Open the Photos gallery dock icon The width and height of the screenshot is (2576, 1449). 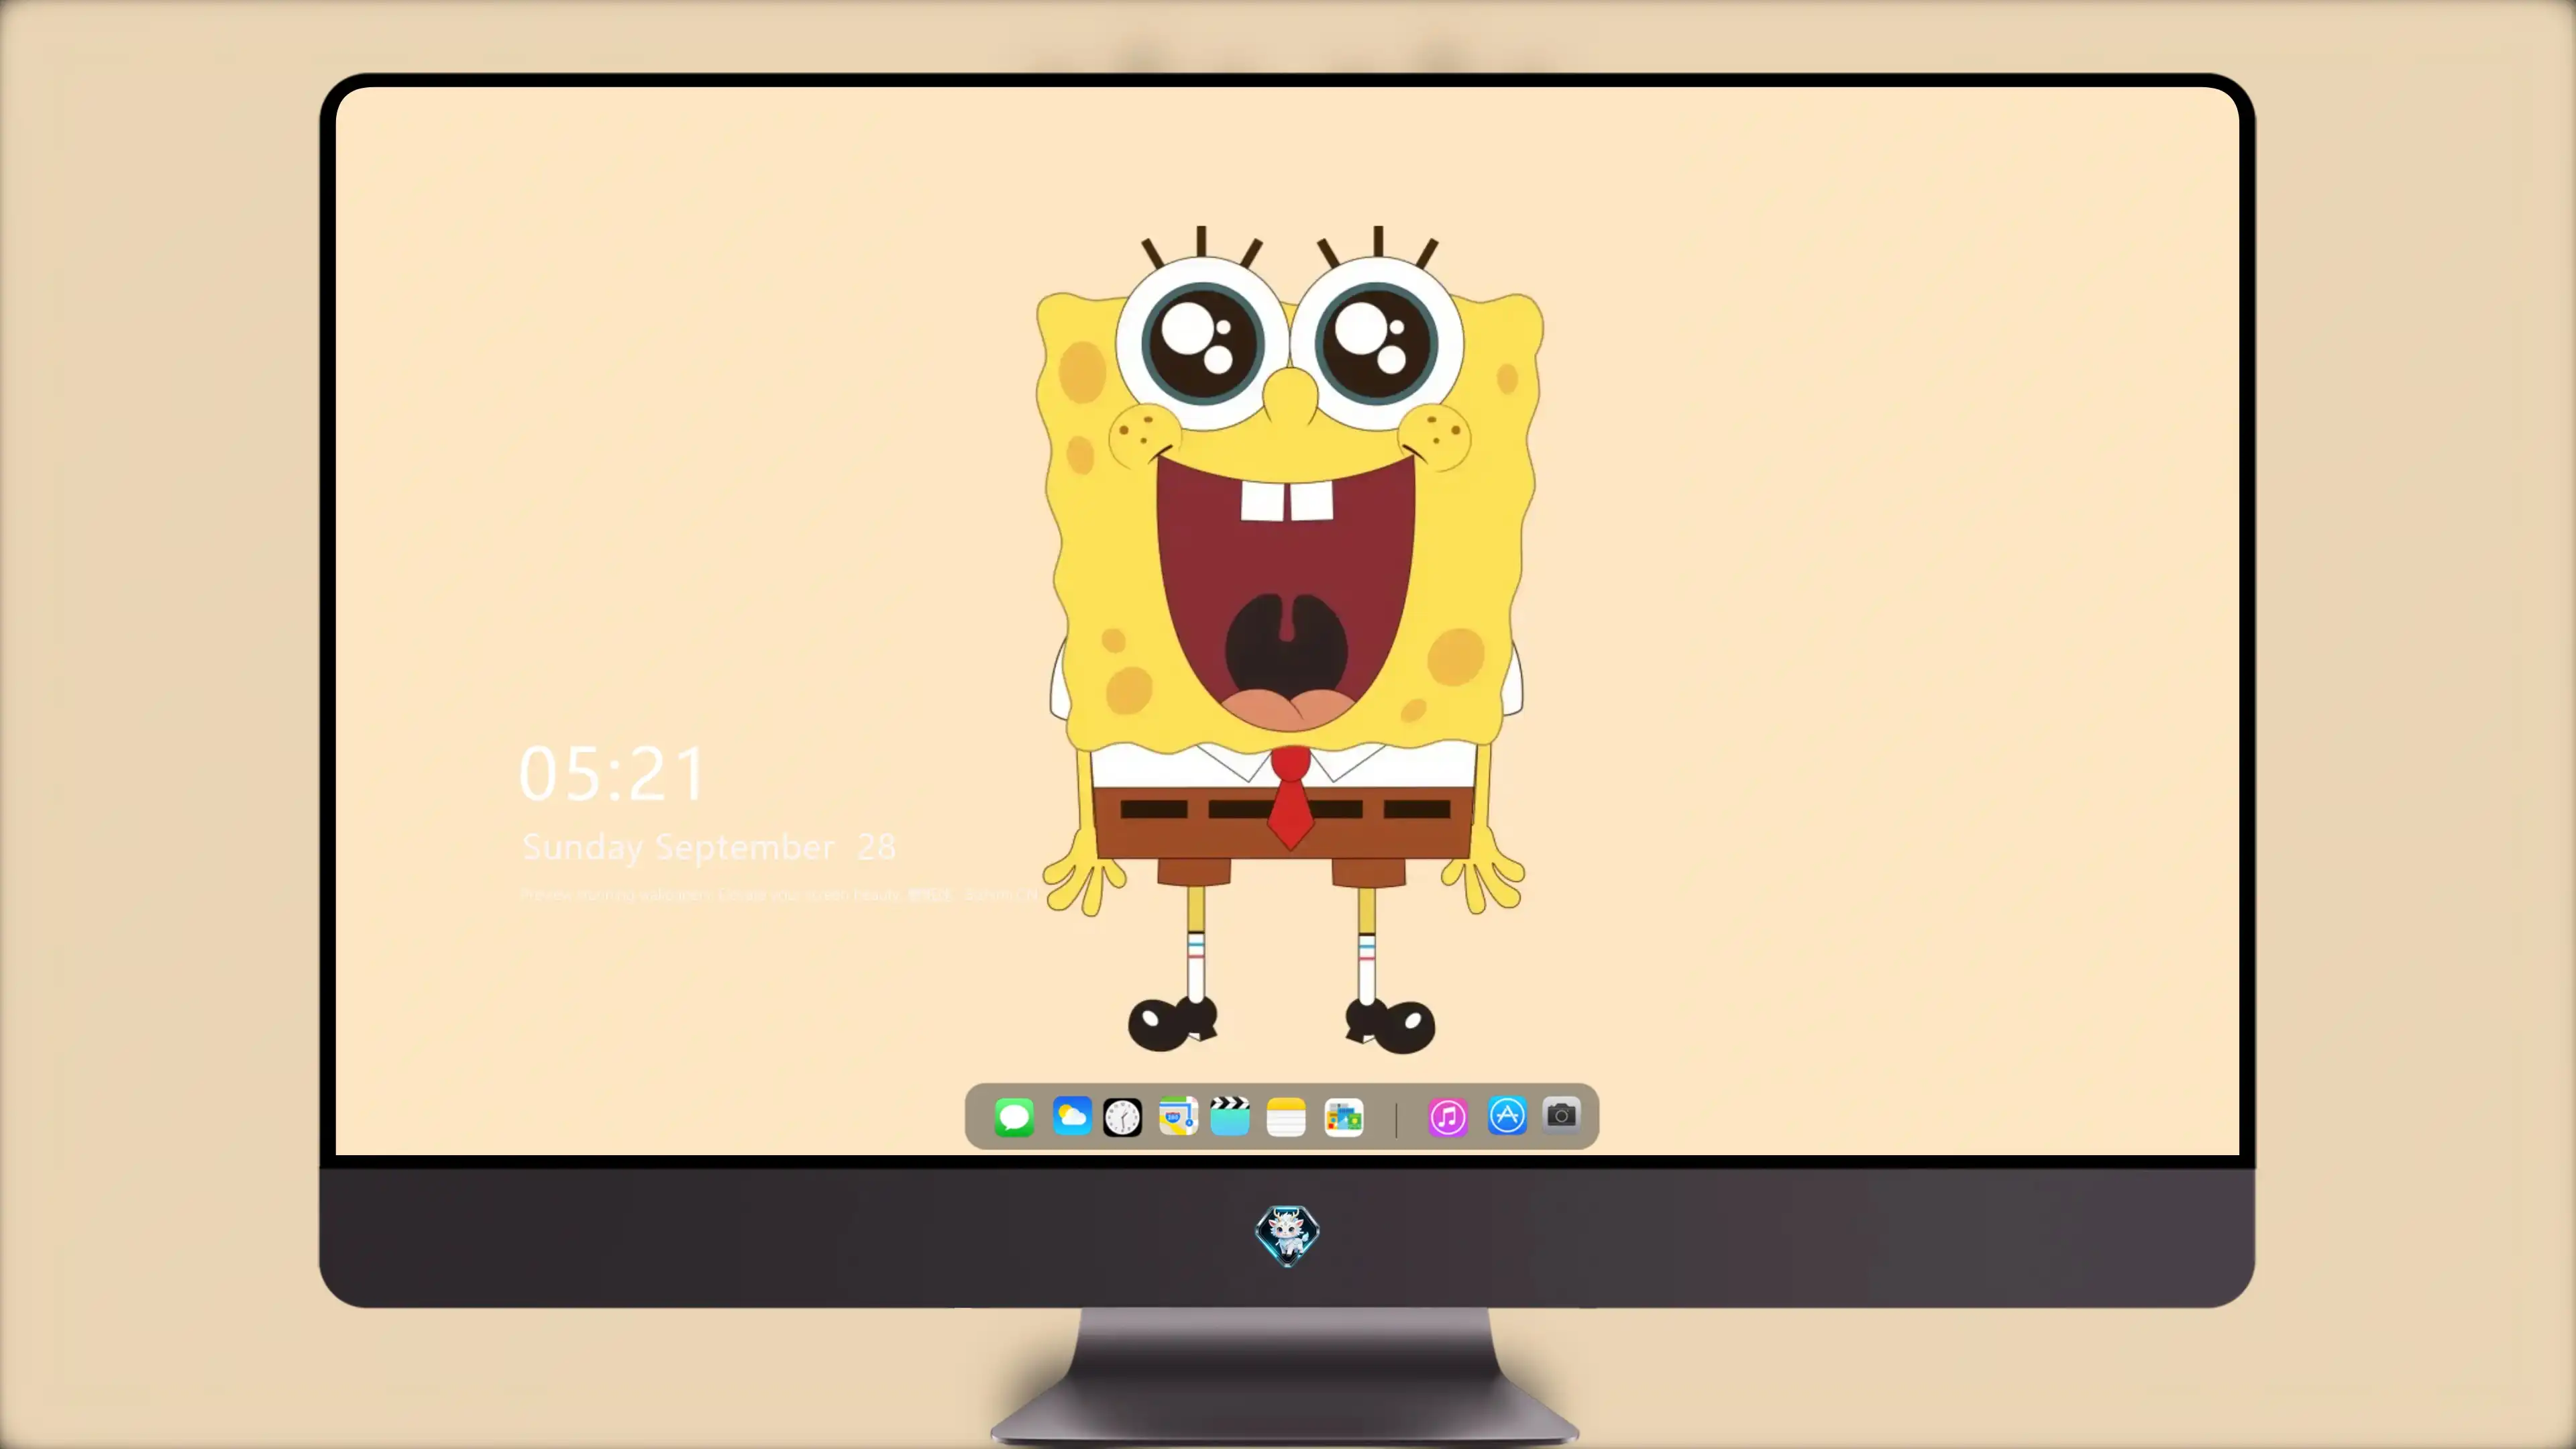pos(1344,1117)
